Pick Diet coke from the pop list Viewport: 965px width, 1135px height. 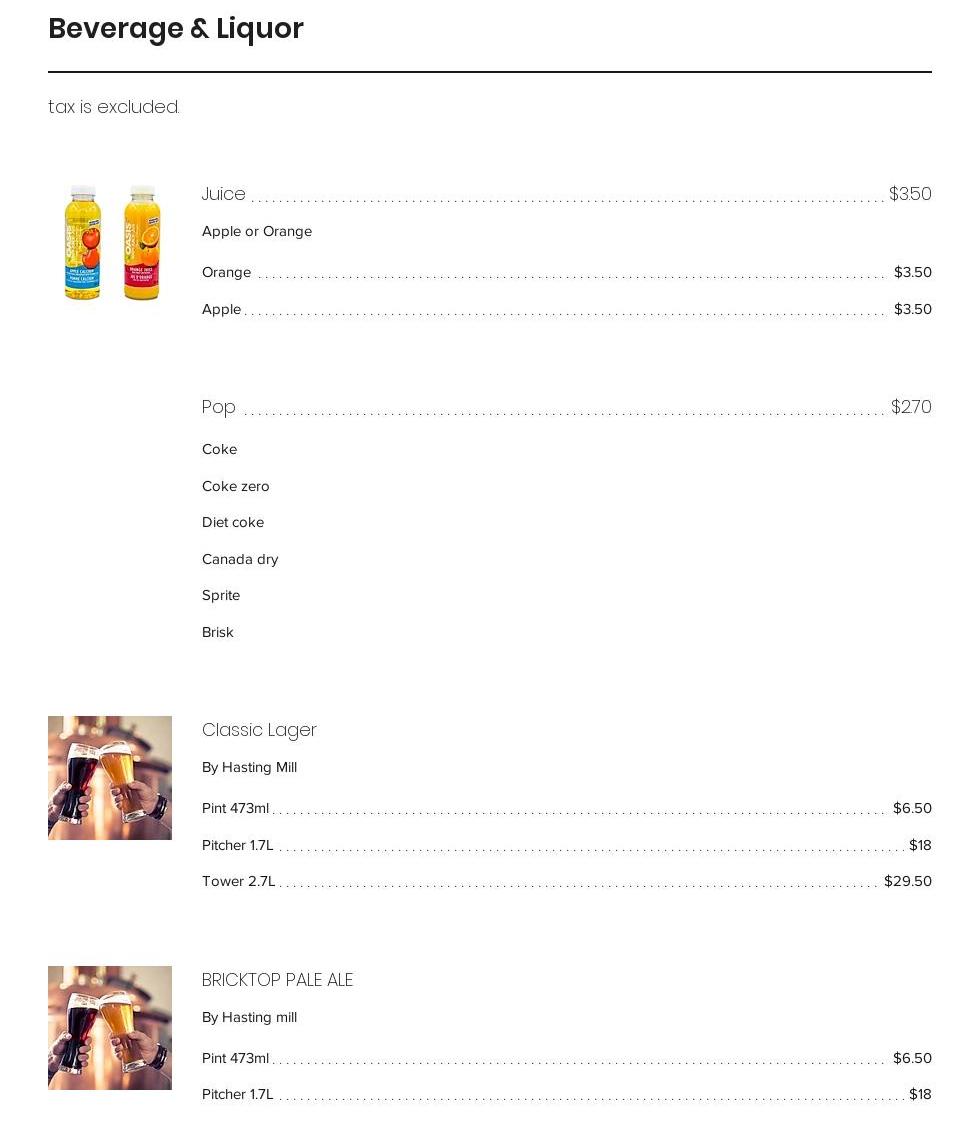pyautogui.click(x=233, y=523)
